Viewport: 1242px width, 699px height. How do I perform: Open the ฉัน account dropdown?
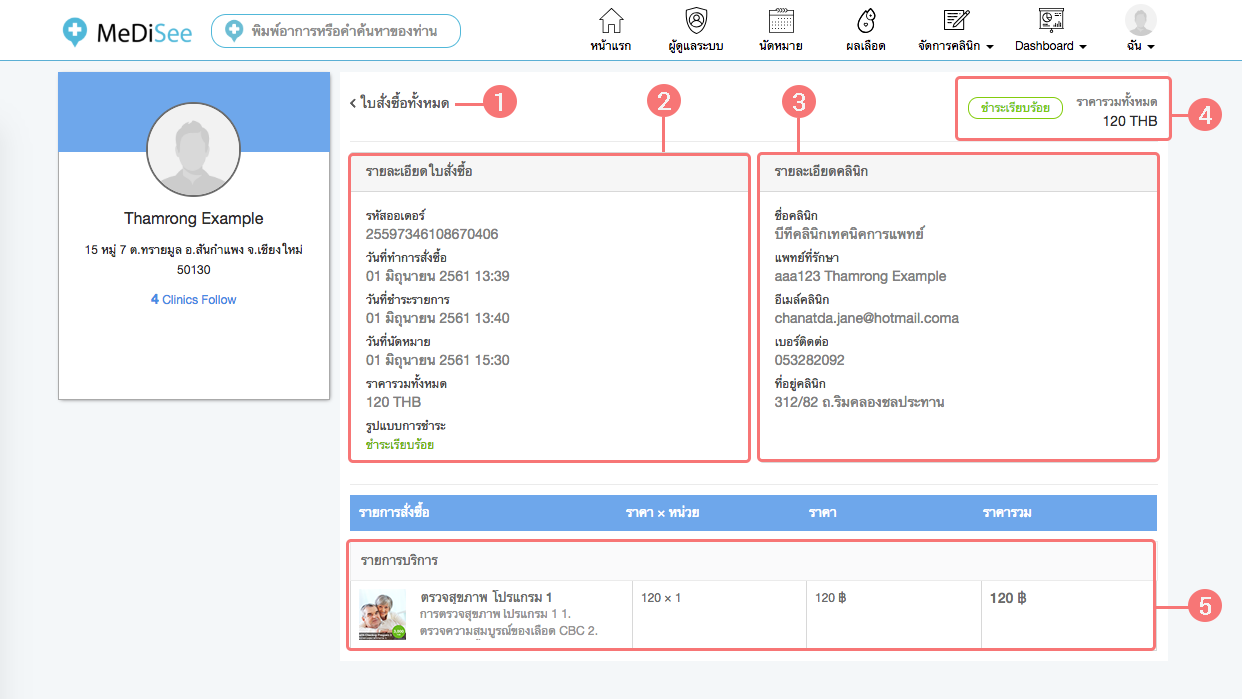coord(1151,47)
